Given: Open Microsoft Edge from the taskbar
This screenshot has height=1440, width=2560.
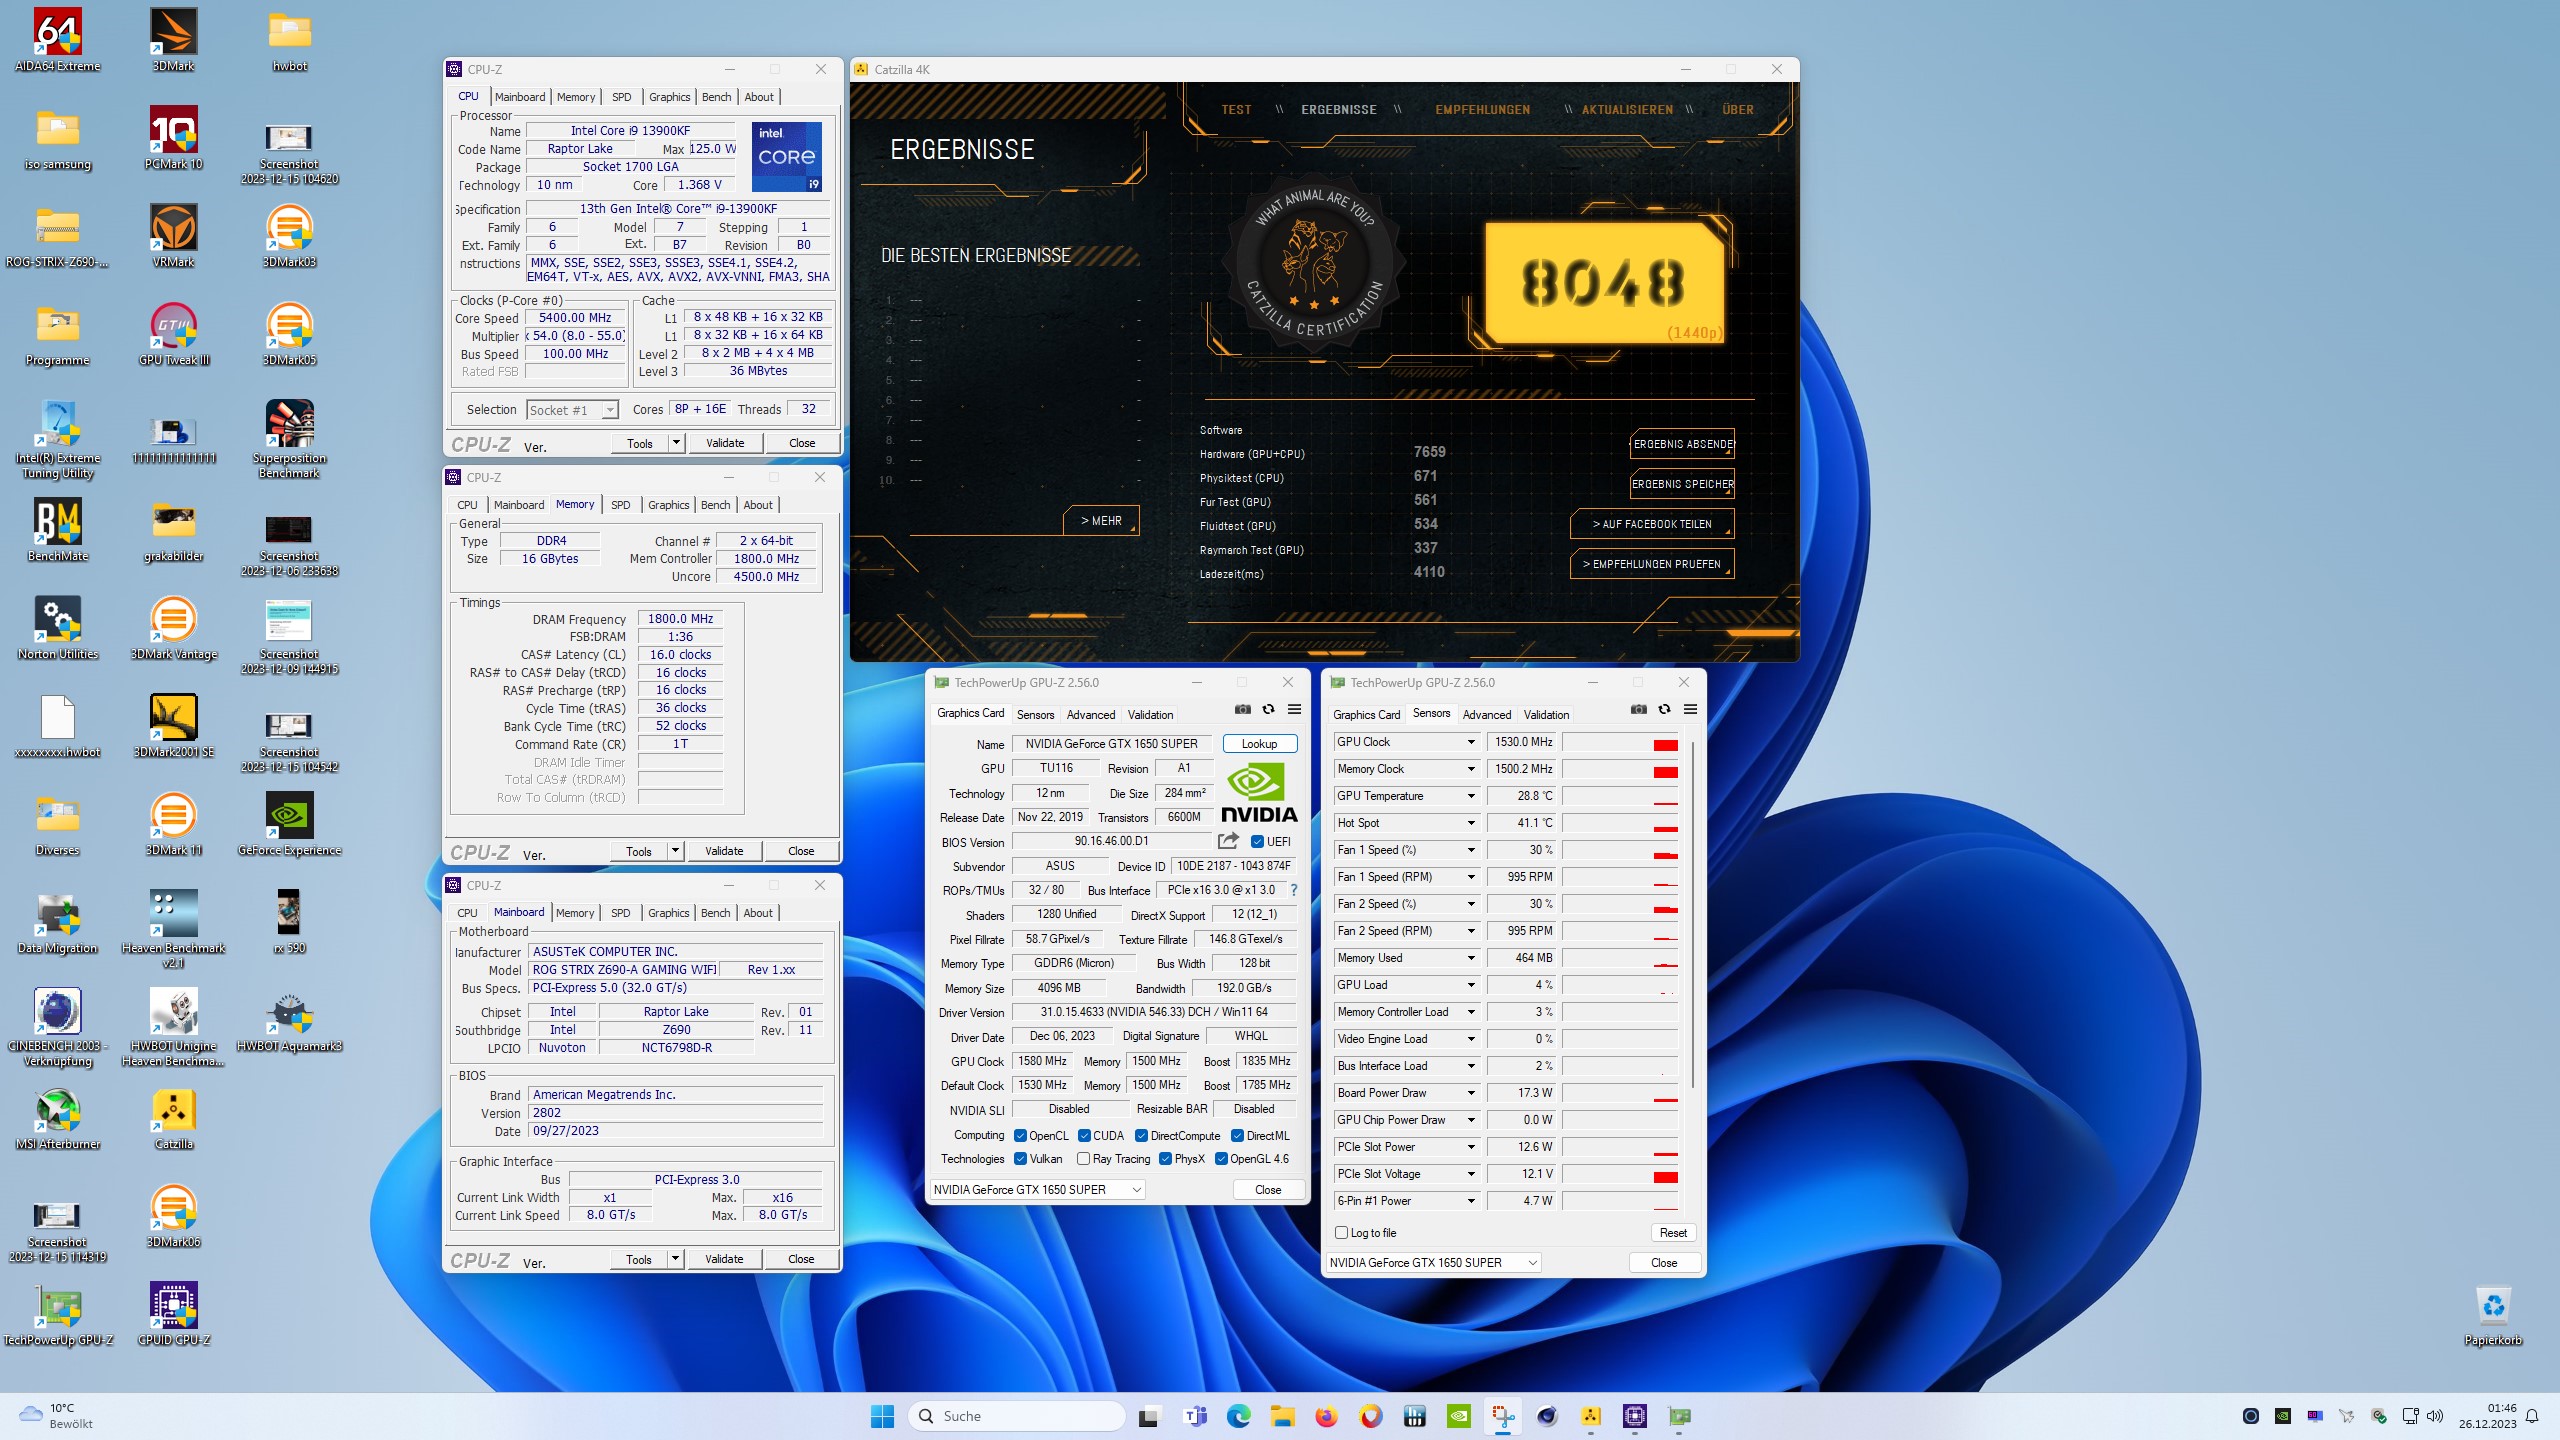Looking at the screenshot, I should tap(1238, 1416).
